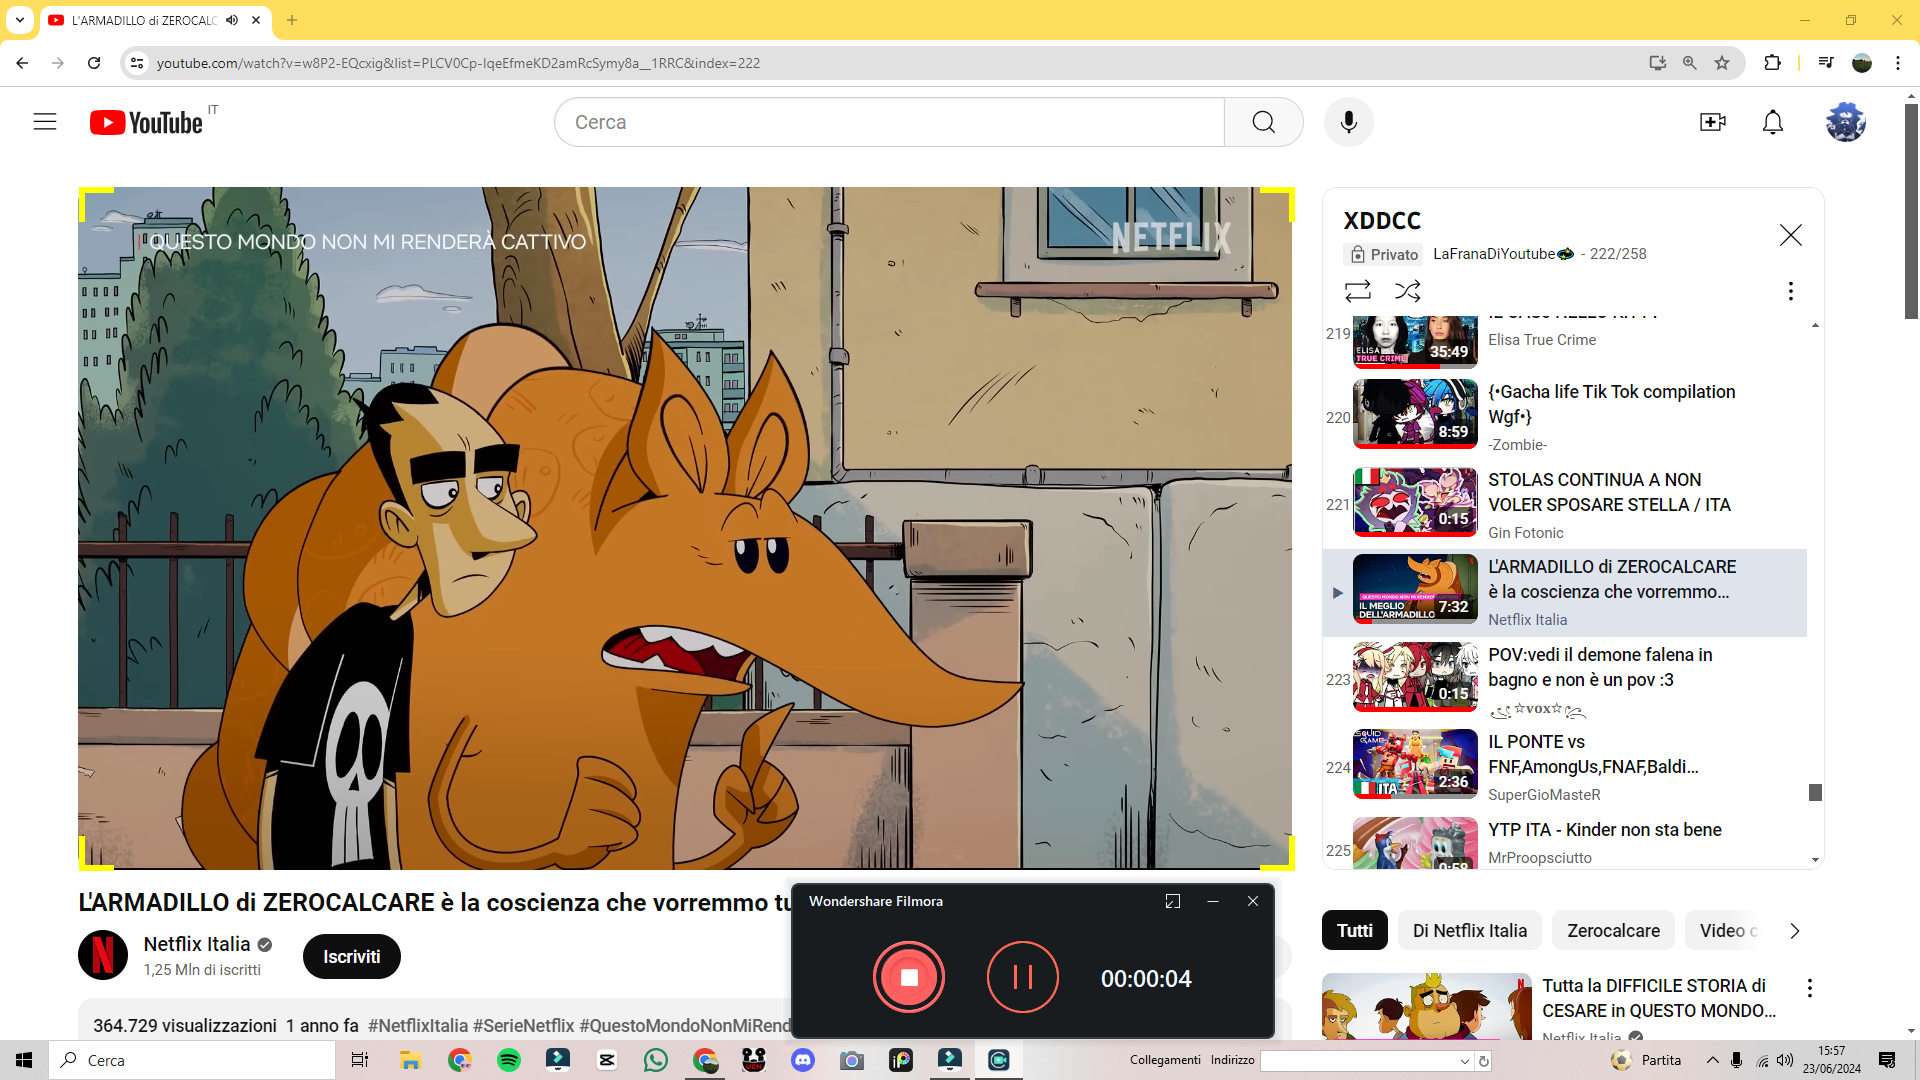Viewport: 1920px width, 1080px height.
Task: Open Windows Start menu
Action: point(24,1060)
